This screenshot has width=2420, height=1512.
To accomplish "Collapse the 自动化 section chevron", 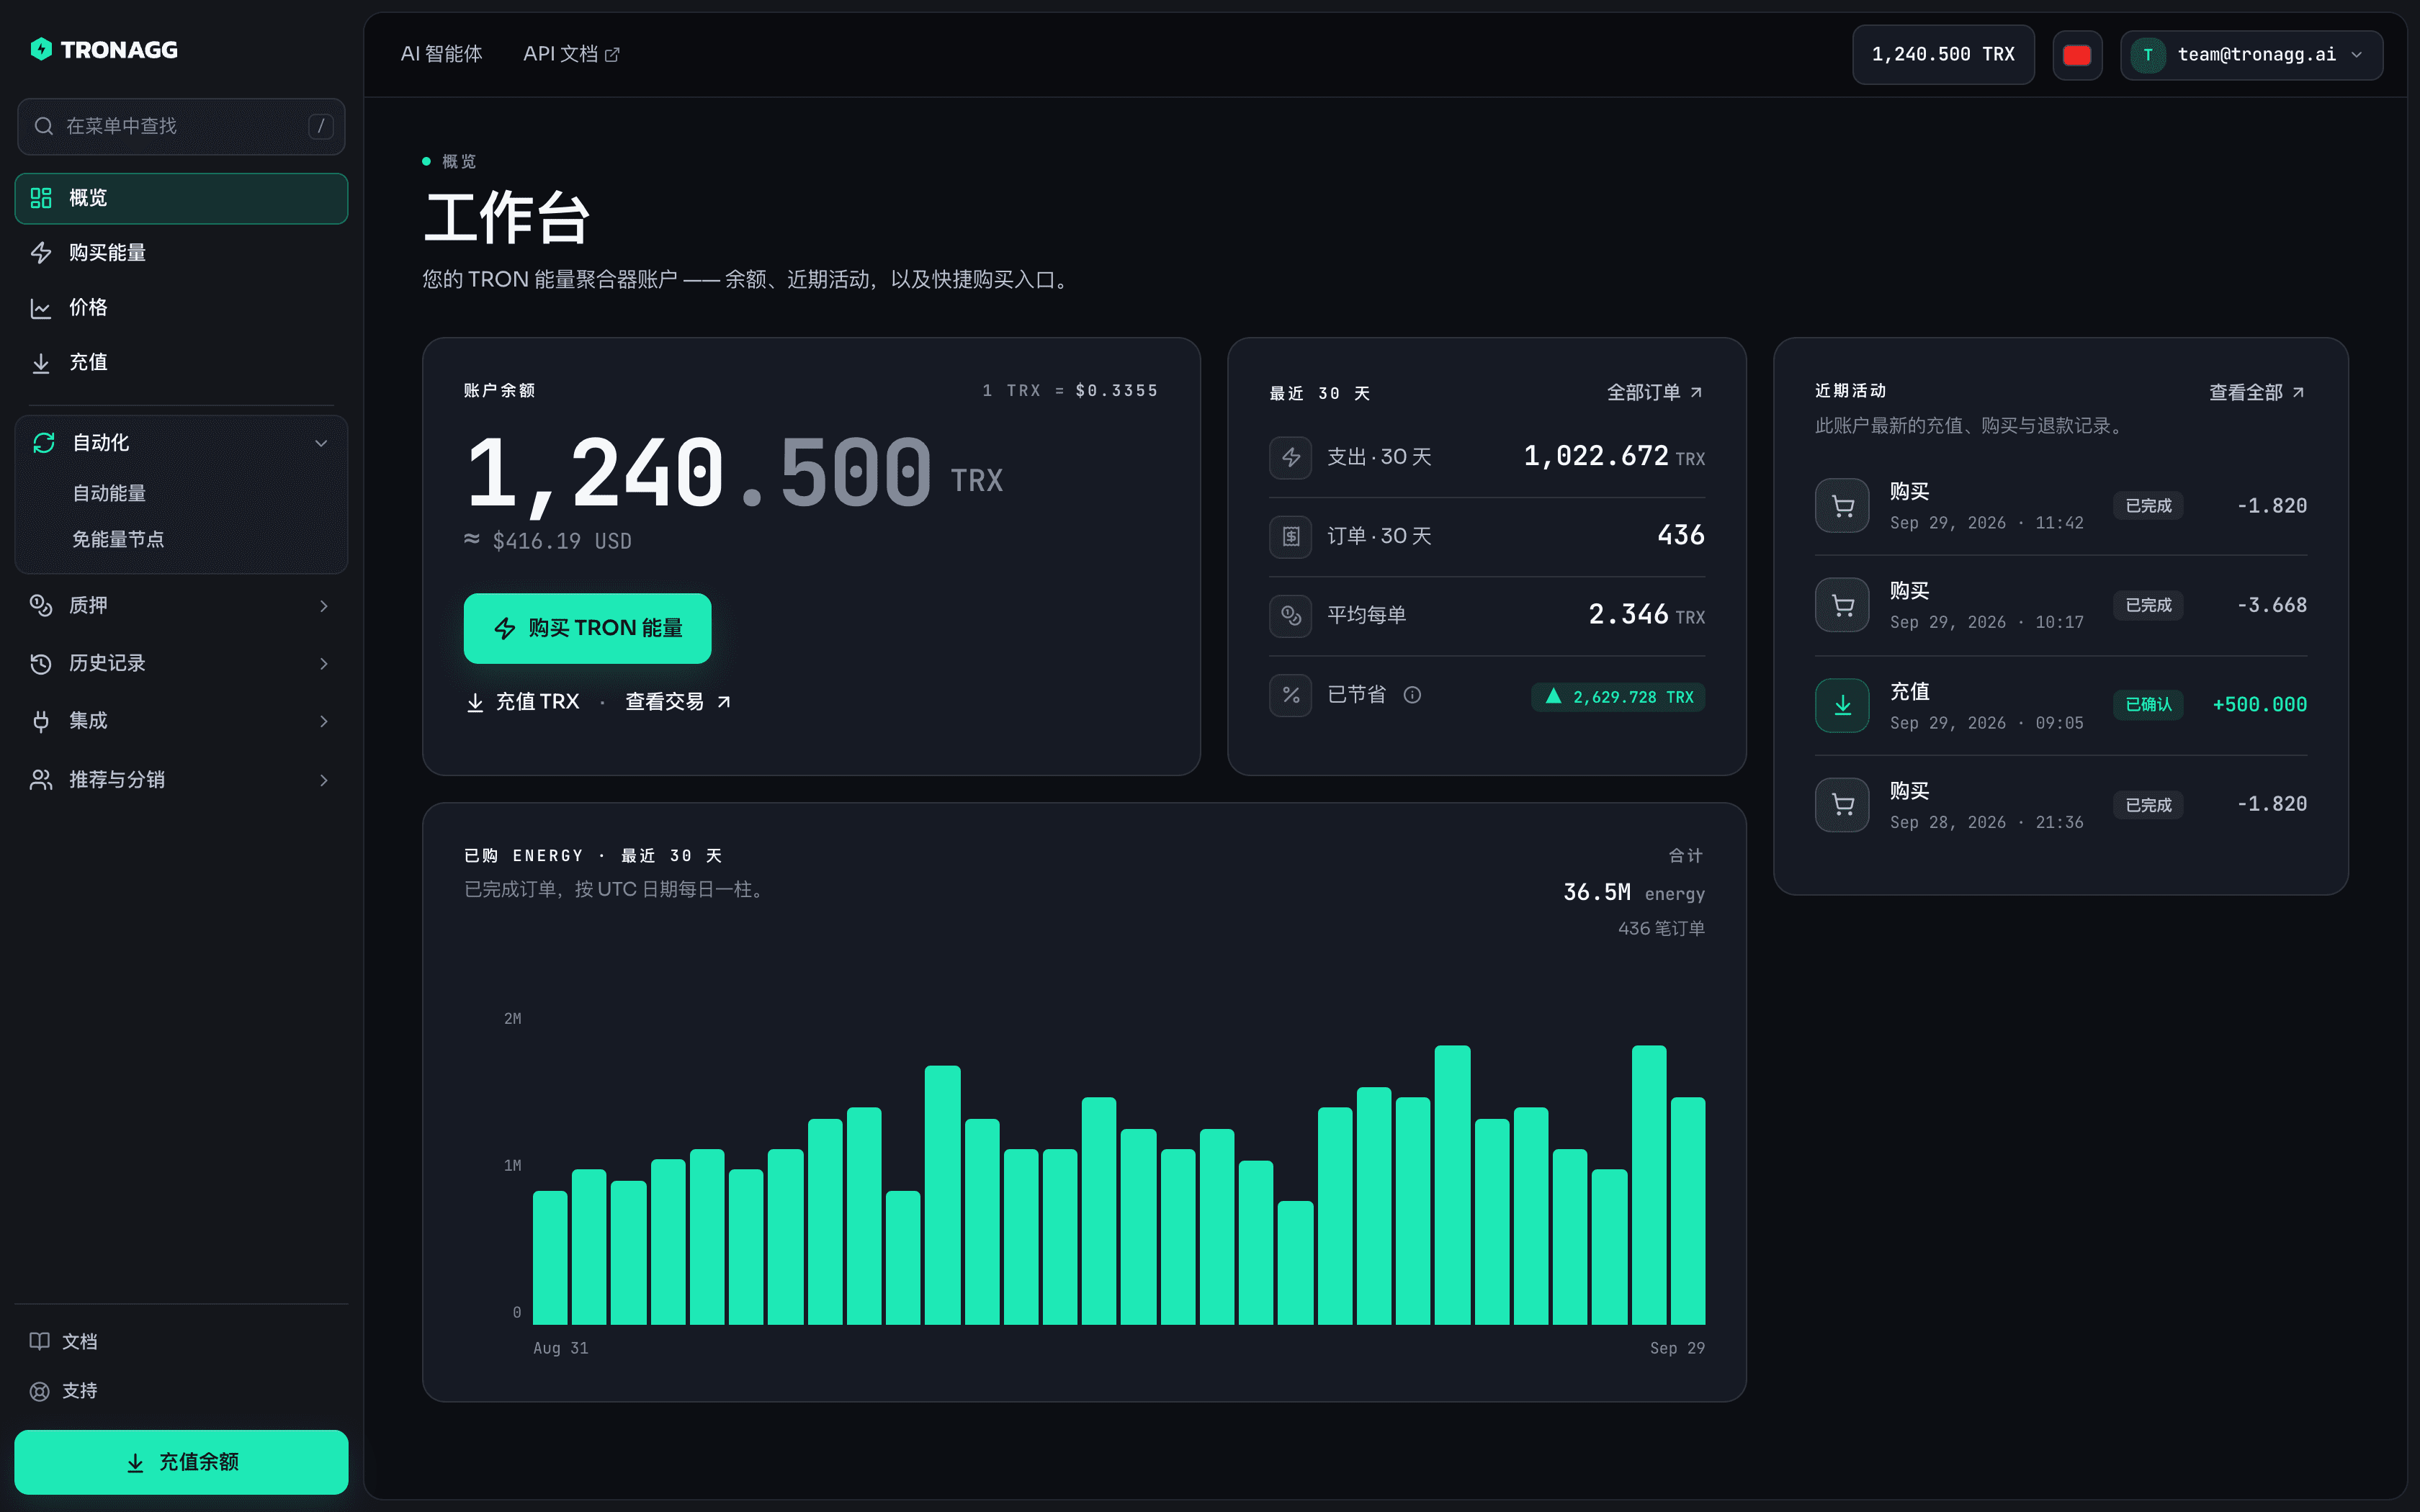I will 321,443.
